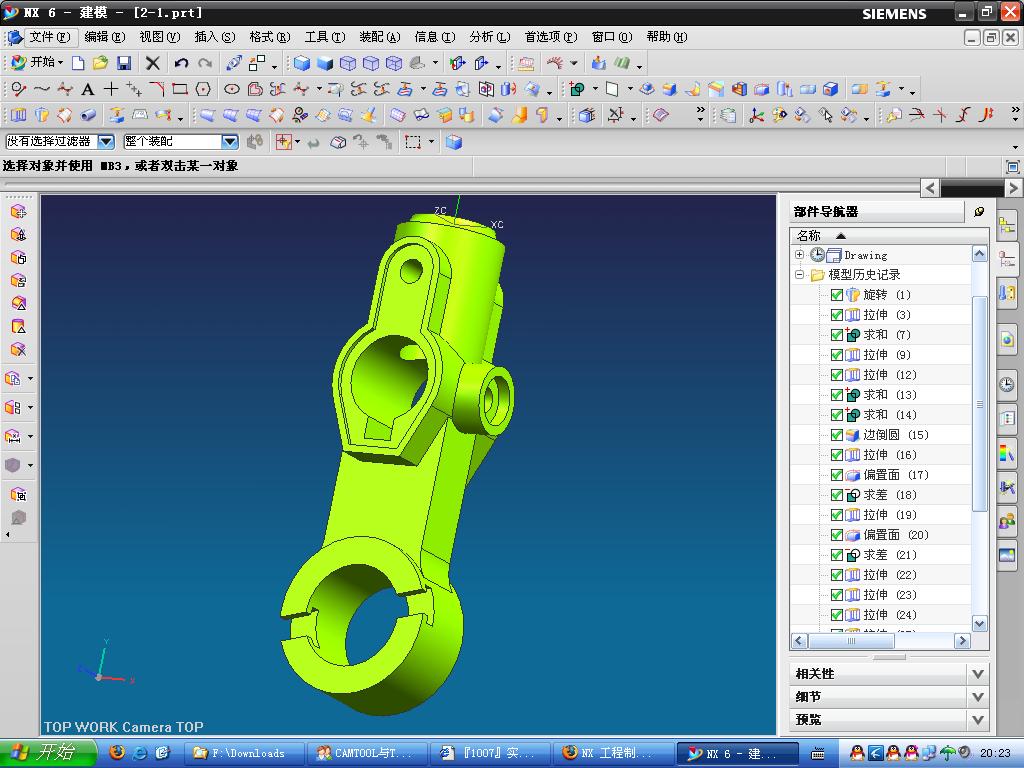1024x768 pixels.
Task: Select the Text 'A' curve tool
Action: click(88, 89)
